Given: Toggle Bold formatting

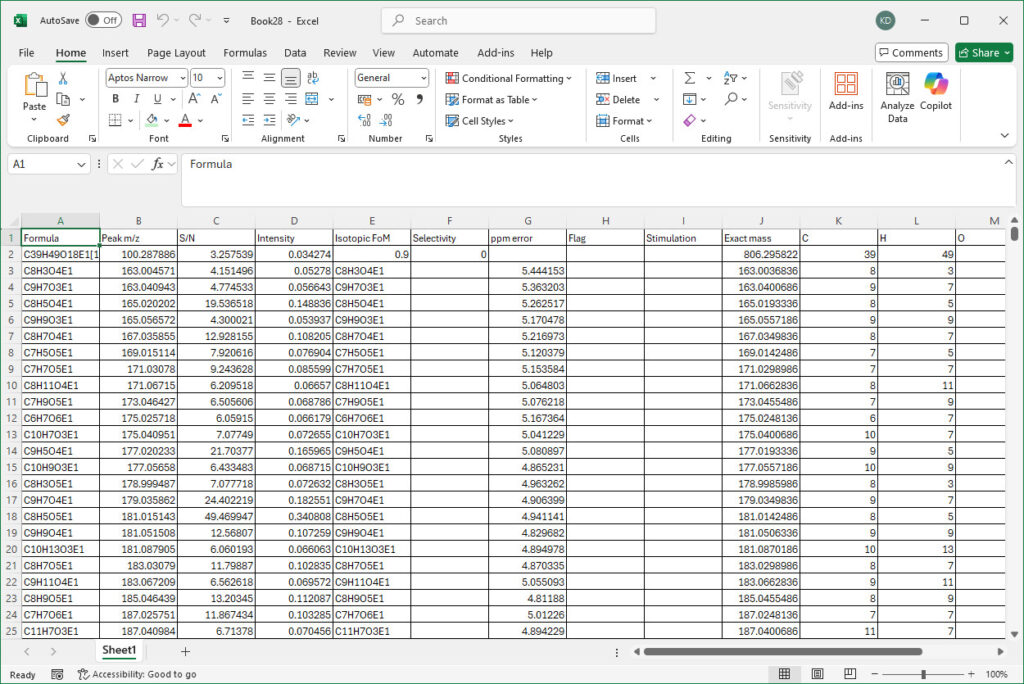Looking at the screenshot, I should [x=116, y=99].
